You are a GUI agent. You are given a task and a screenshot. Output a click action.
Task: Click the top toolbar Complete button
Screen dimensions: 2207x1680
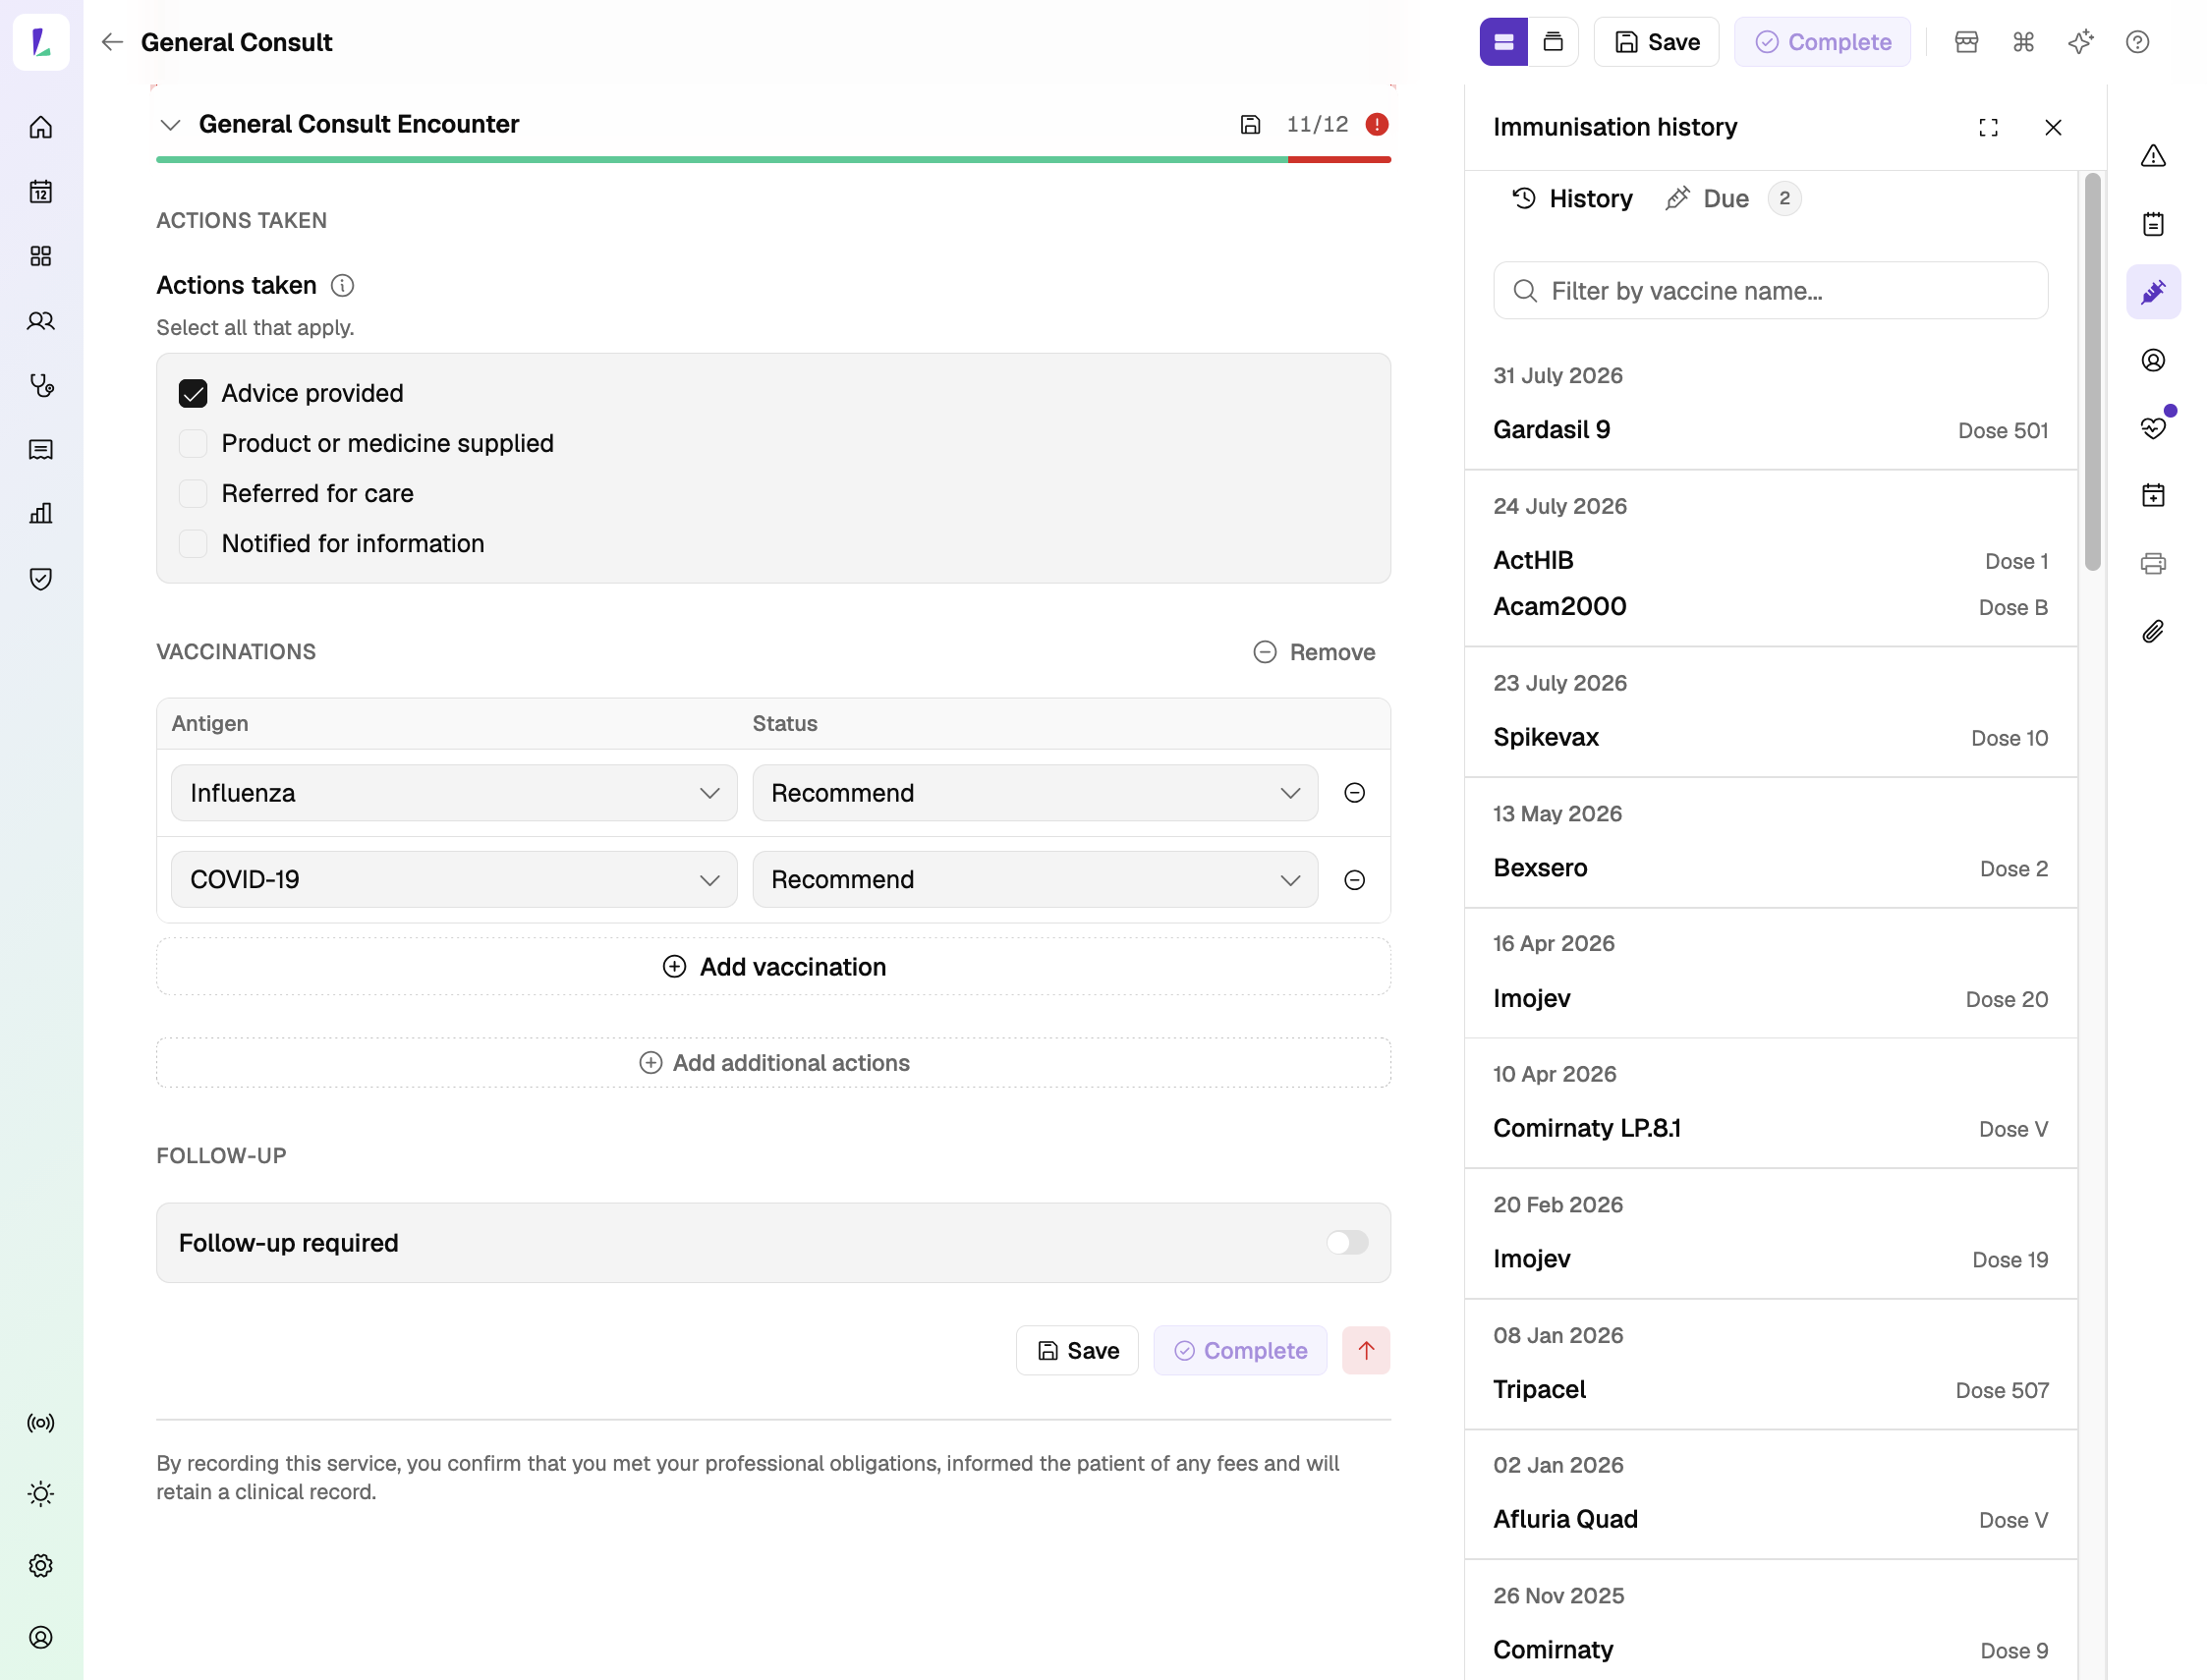[x=1822, y=42]
